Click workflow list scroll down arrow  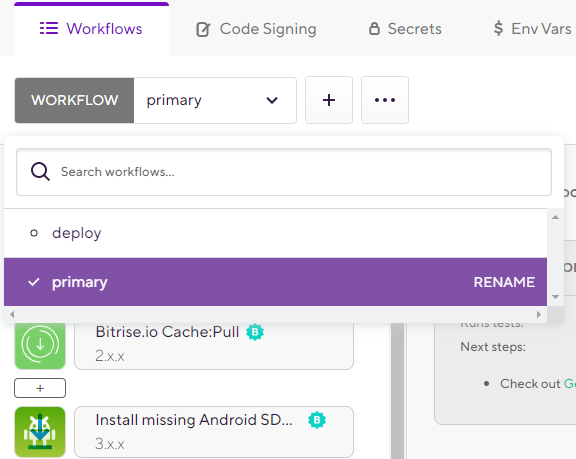(x=555, y=297)
